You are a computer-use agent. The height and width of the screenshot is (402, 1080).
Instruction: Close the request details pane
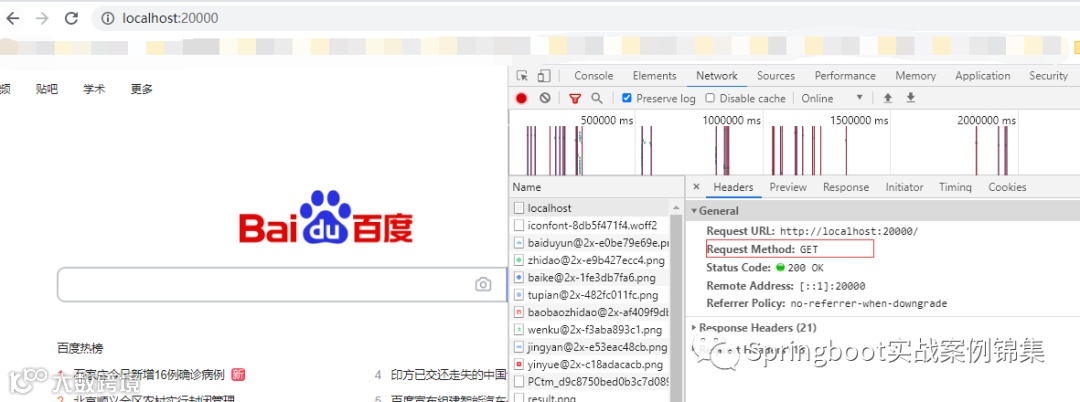pyautogui.click(x=696, y=187)
